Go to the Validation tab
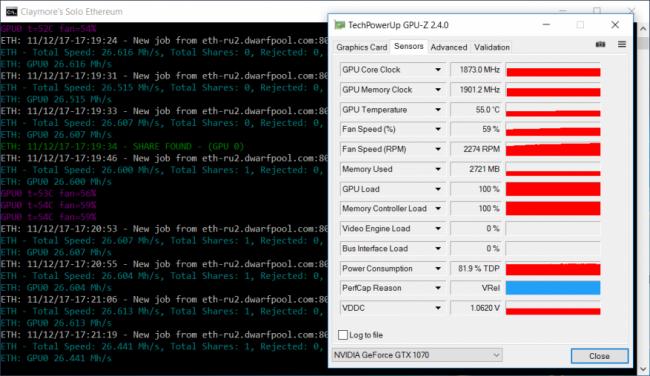 pyautogui.click(x=492, y=47)
